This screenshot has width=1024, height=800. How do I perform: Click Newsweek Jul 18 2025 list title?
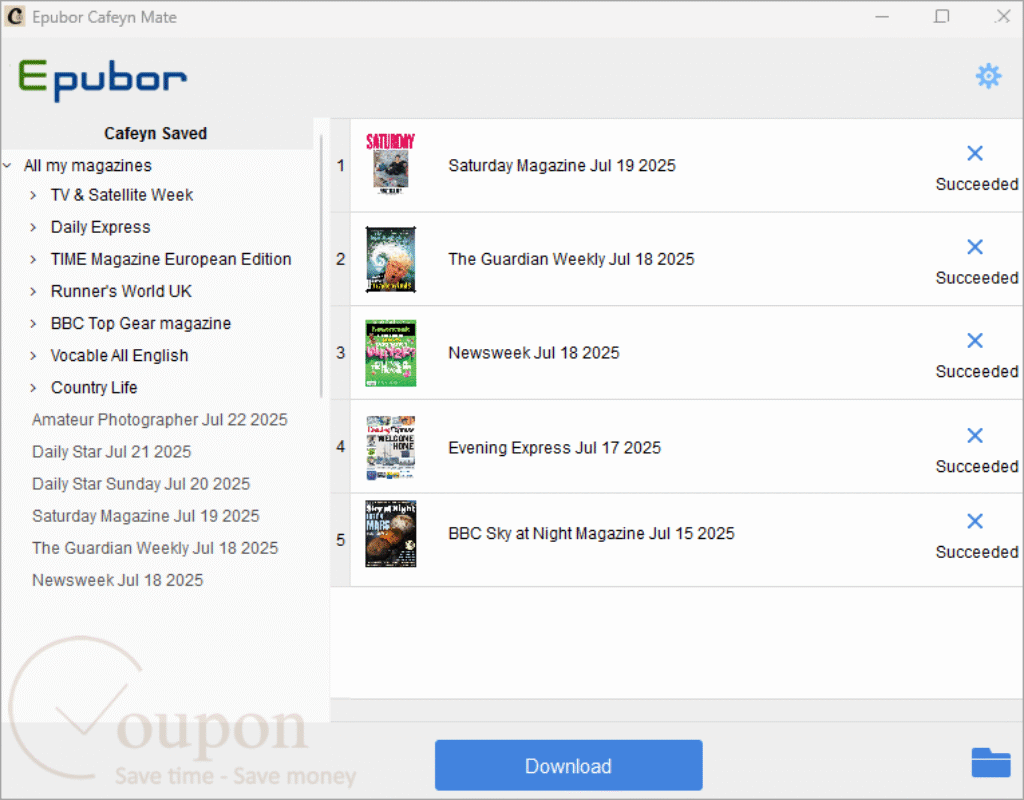click(x=534, y=353)
